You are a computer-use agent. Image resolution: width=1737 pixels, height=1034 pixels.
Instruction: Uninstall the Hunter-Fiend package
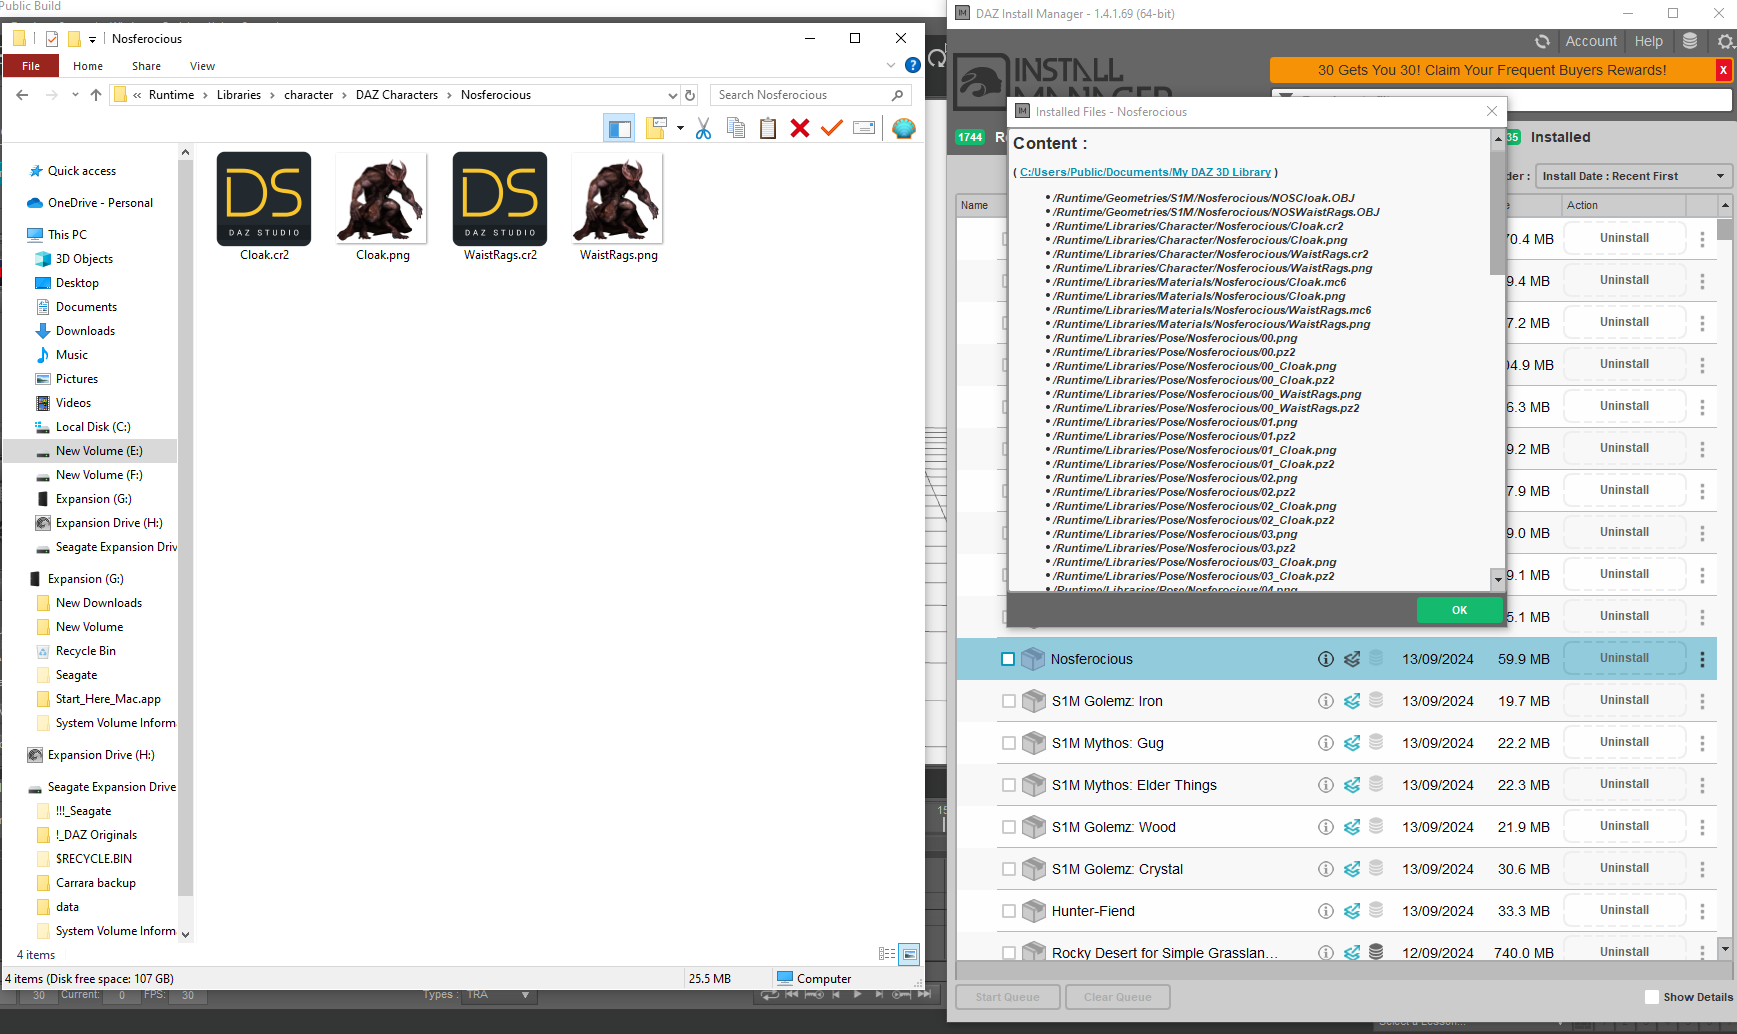point(1624,910)
